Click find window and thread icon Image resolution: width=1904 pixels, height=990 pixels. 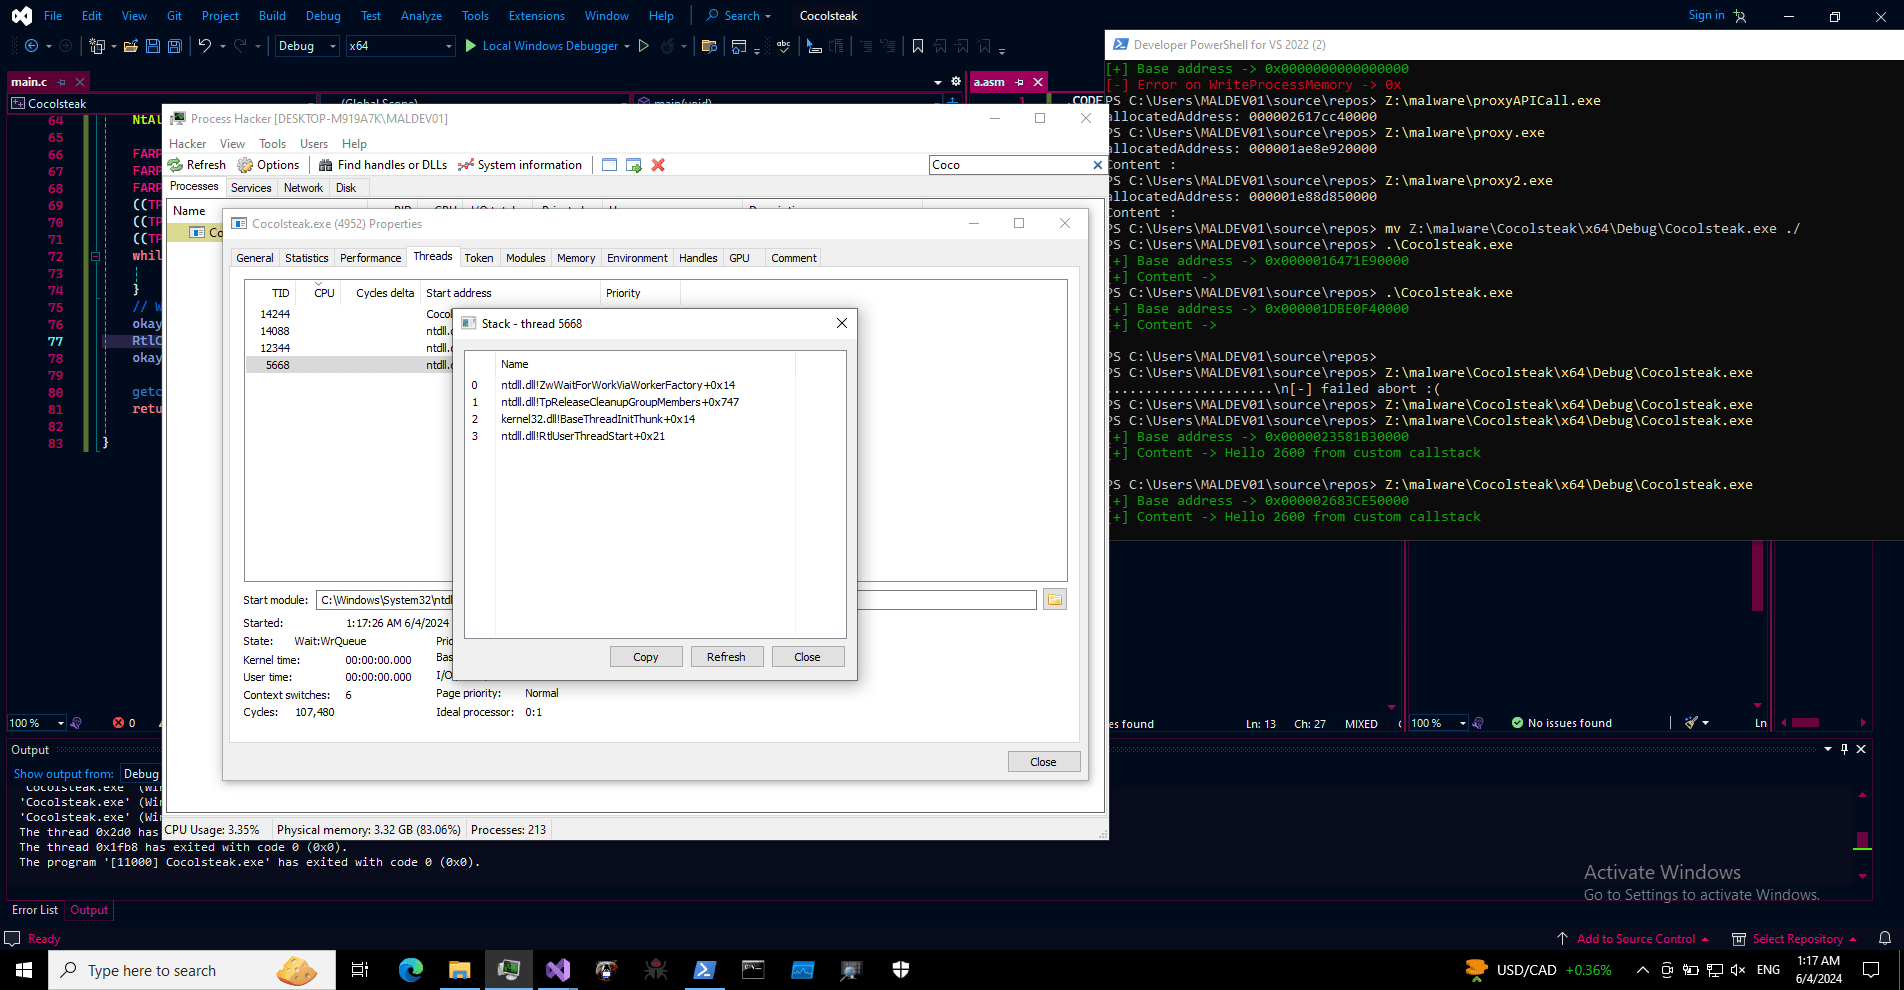coord(634,165)
